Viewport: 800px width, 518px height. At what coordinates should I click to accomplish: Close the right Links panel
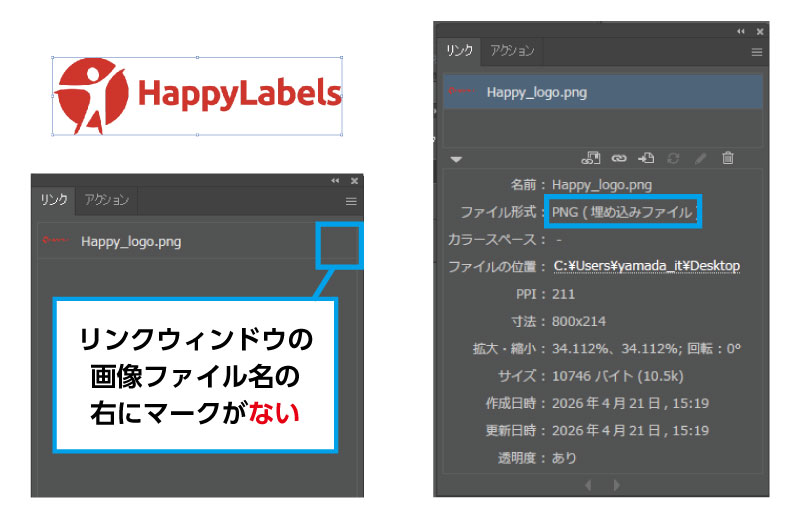click(x=760, y=32)
